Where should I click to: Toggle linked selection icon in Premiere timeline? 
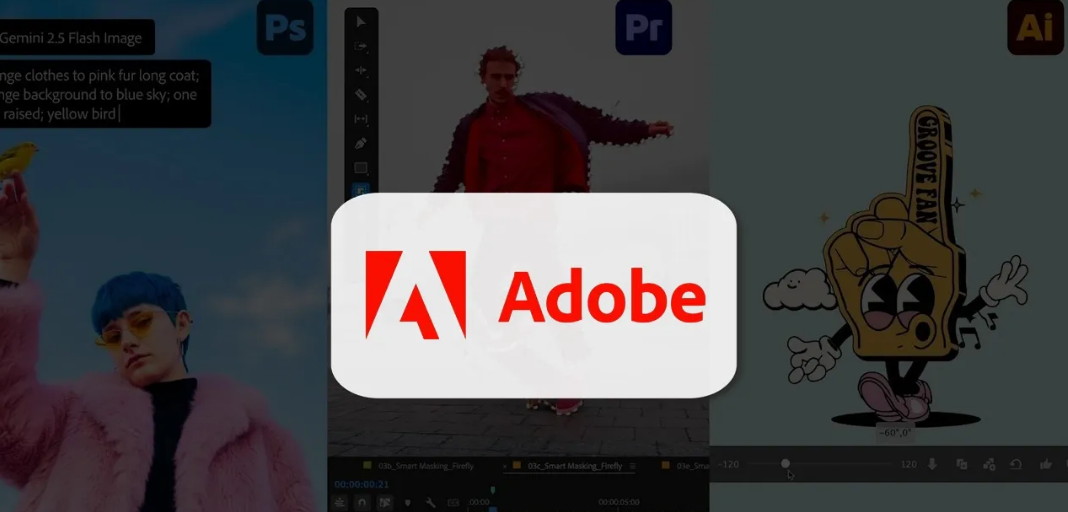click(x=385, y=502)
